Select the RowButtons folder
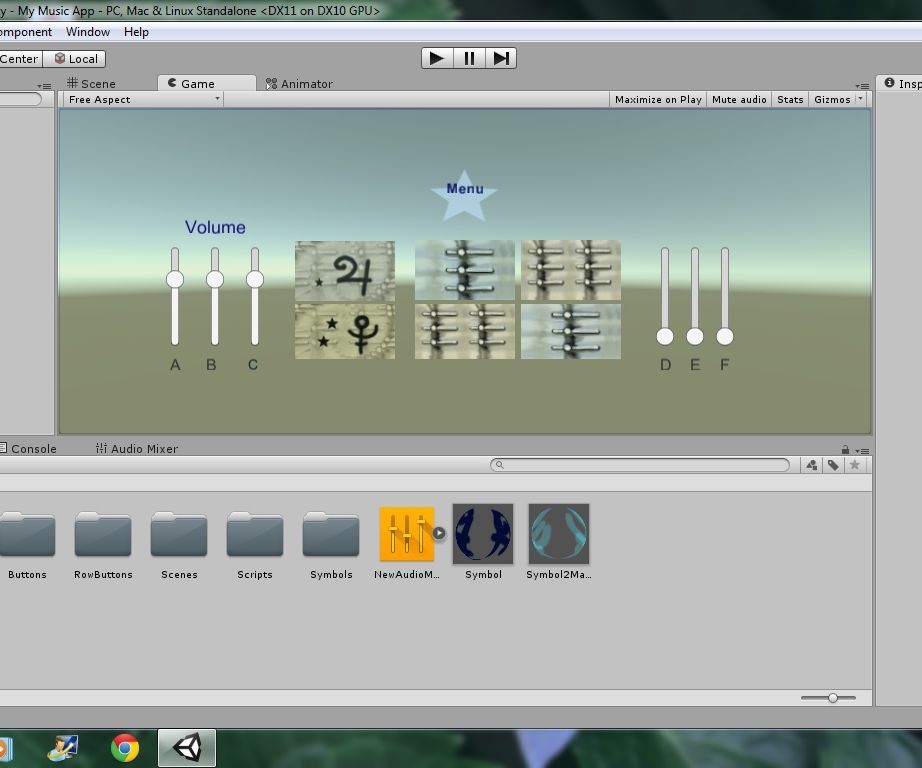922x768 pixels. pos(103,544)
